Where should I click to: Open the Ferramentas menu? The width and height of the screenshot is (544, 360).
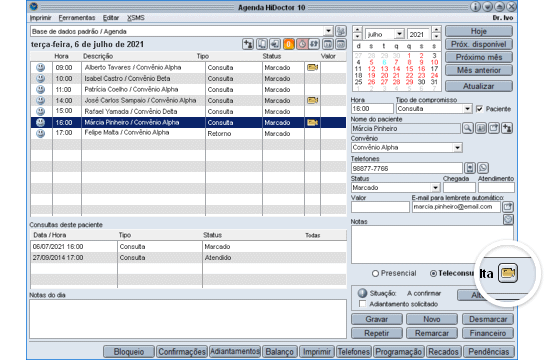77,18
